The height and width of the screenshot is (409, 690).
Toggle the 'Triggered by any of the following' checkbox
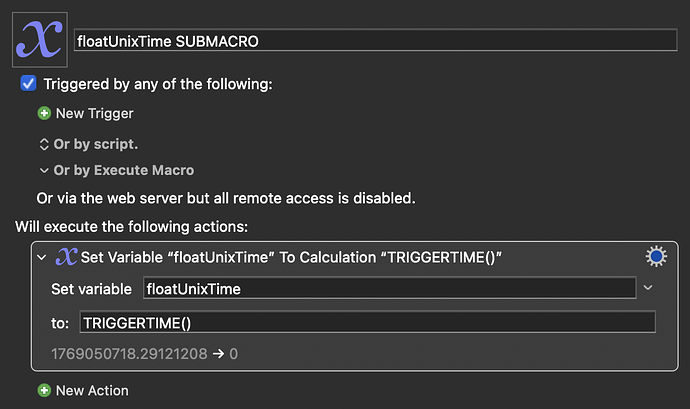(x=29, y=85)
